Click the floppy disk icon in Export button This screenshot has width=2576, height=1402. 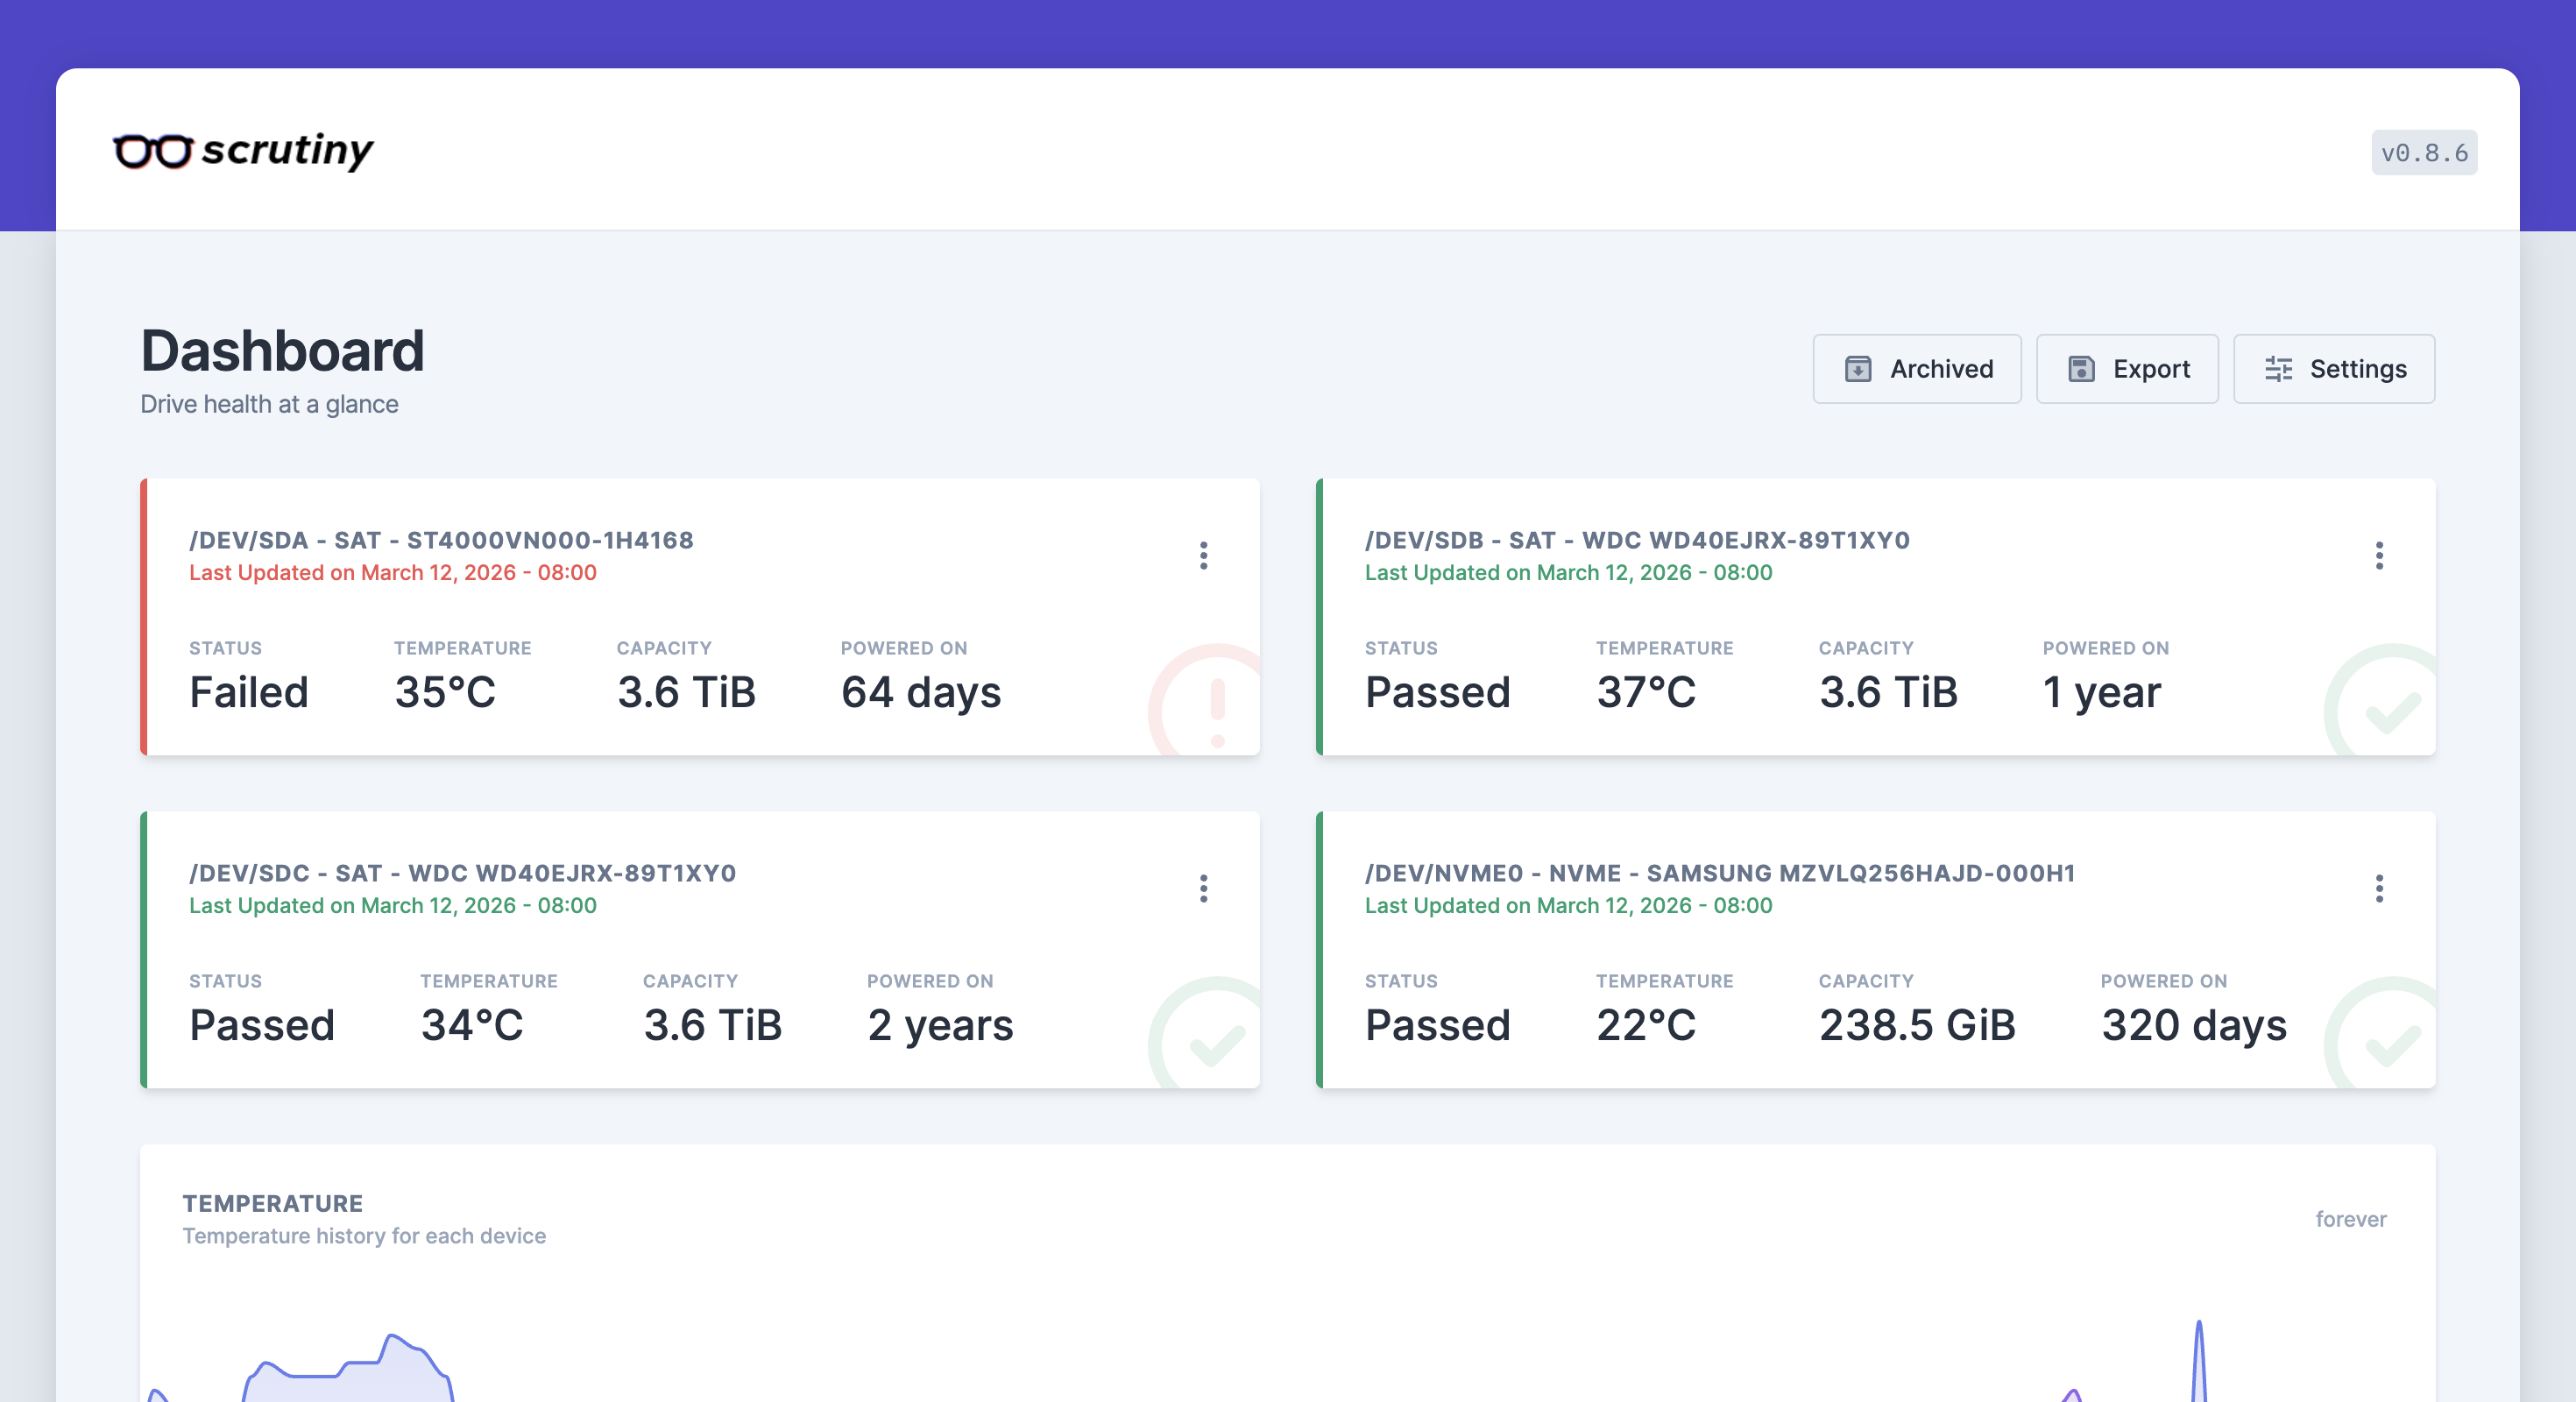(2082, 369)
